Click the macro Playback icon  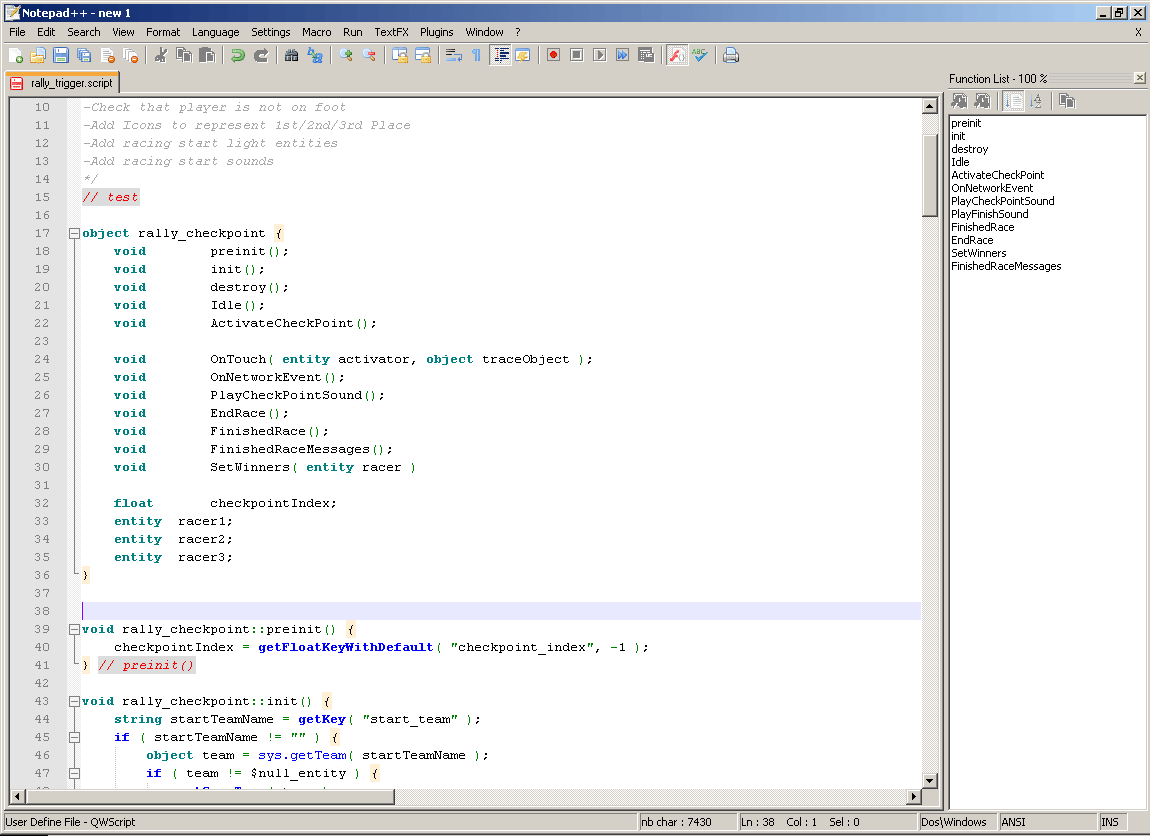[599, 56]
